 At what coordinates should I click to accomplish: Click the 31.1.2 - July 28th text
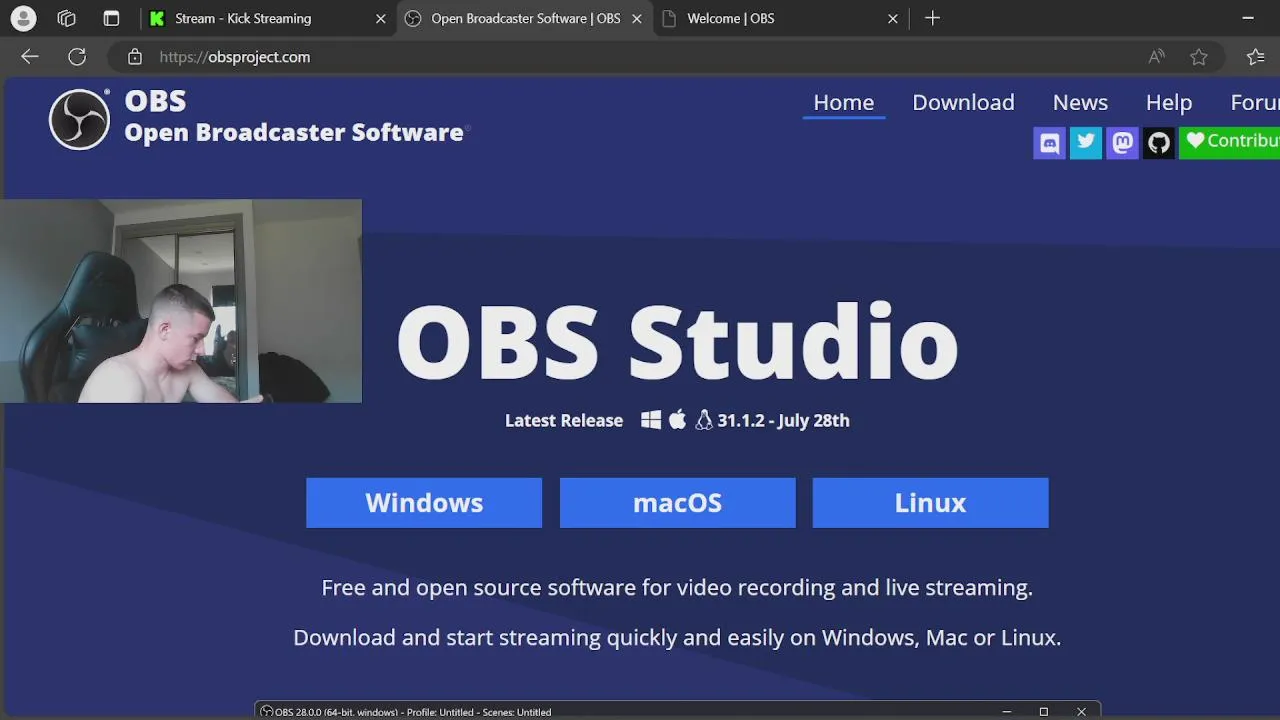tap(783, 420)
